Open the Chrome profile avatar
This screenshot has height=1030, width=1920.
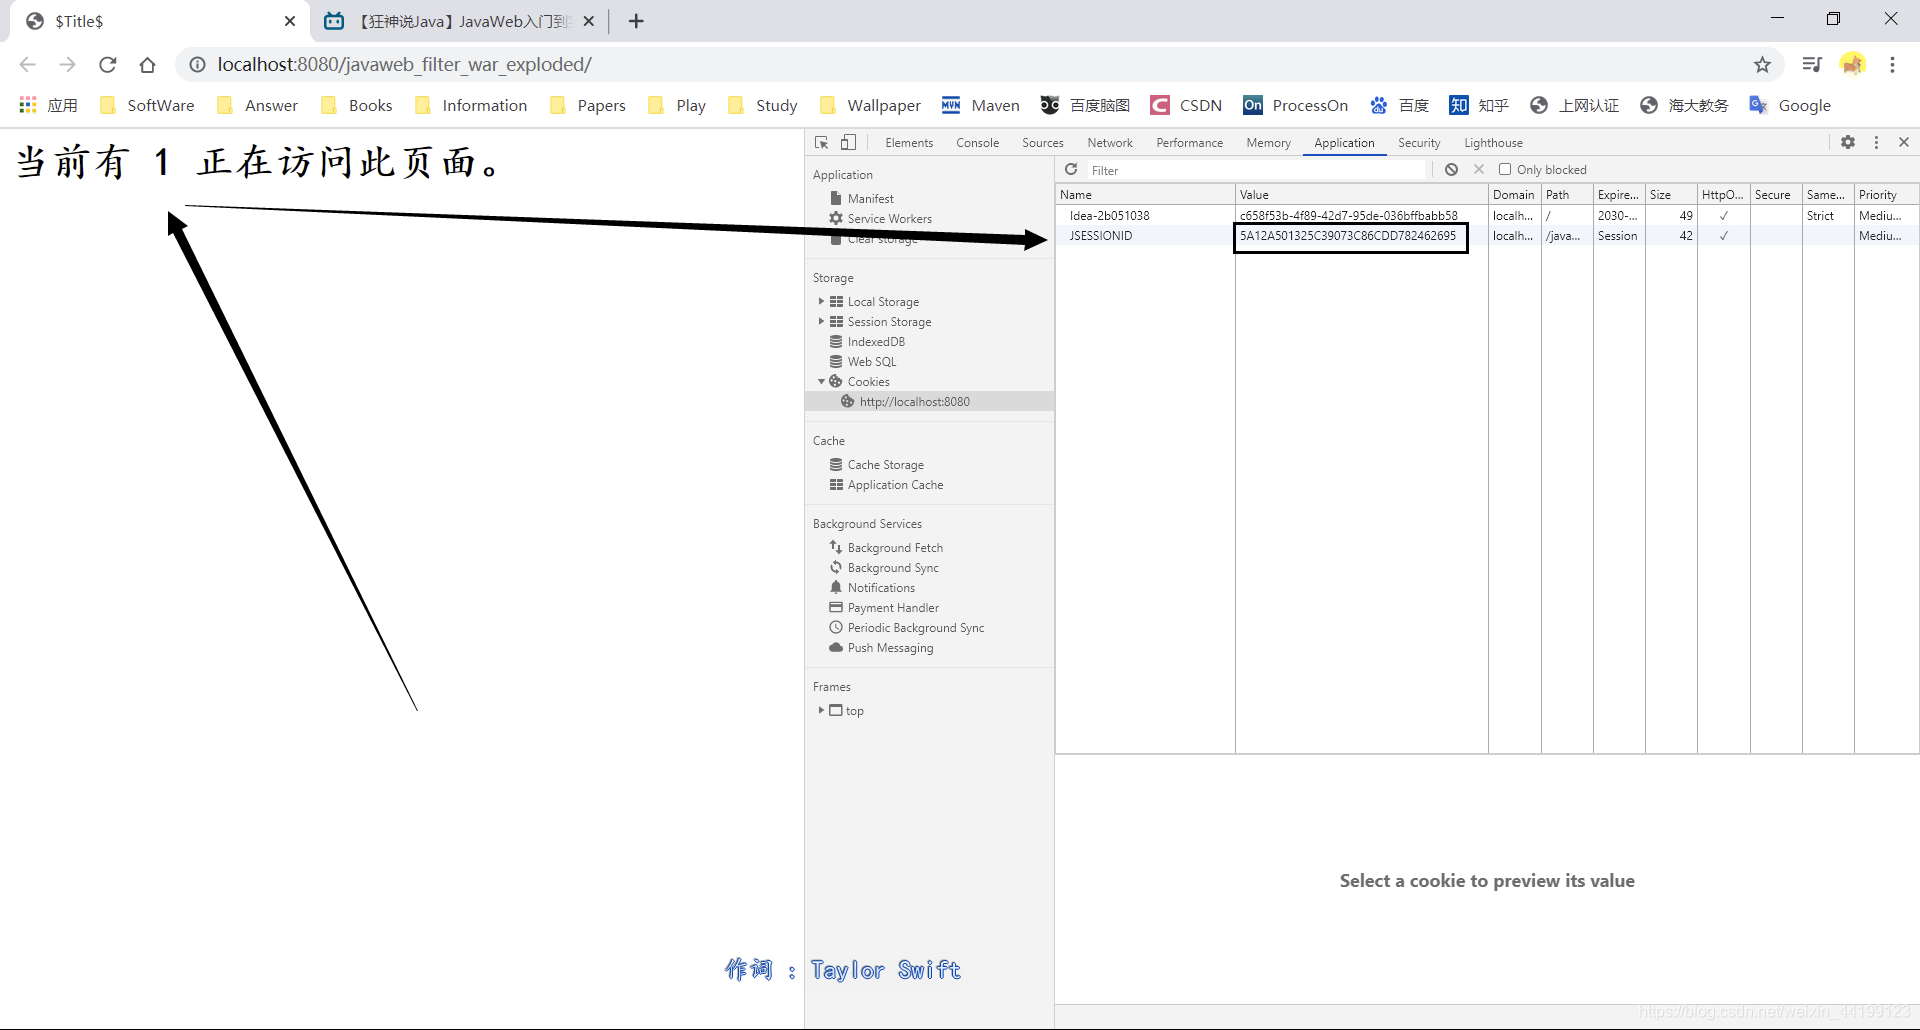1853,65
